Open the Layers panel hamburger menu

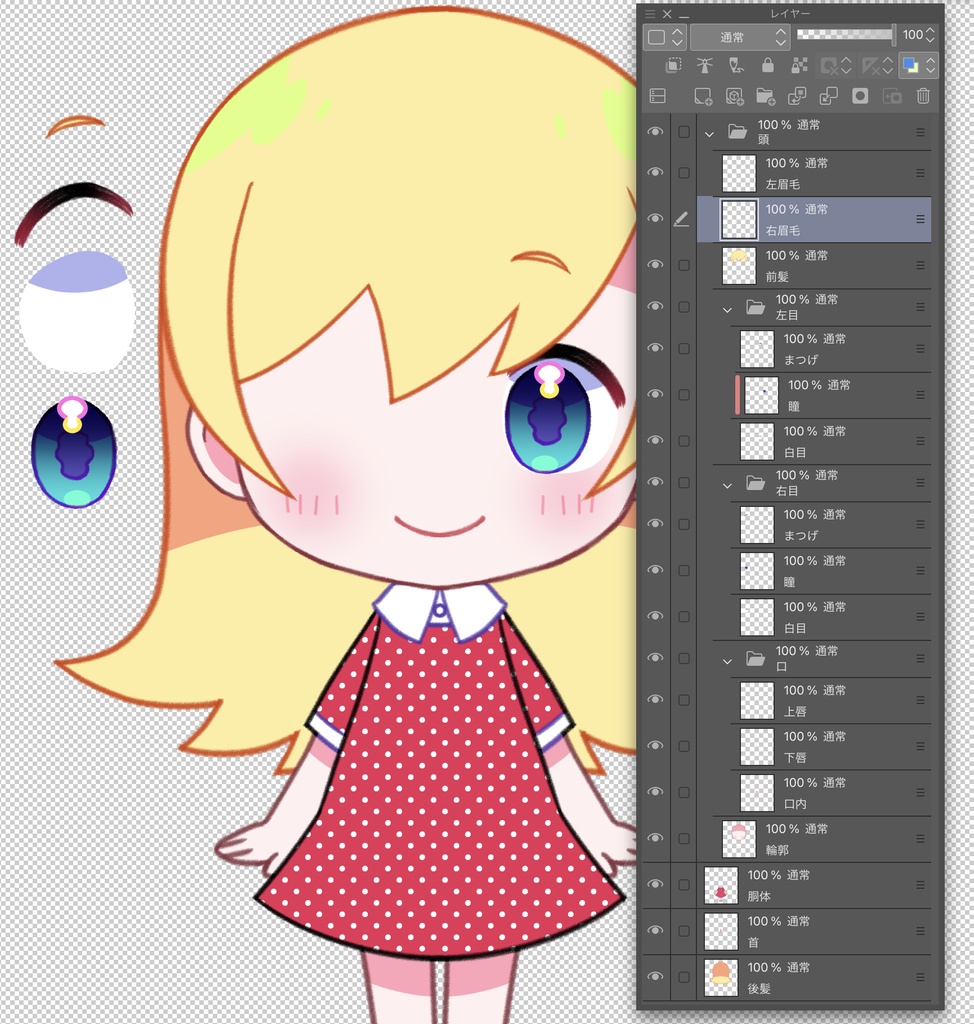651,14
